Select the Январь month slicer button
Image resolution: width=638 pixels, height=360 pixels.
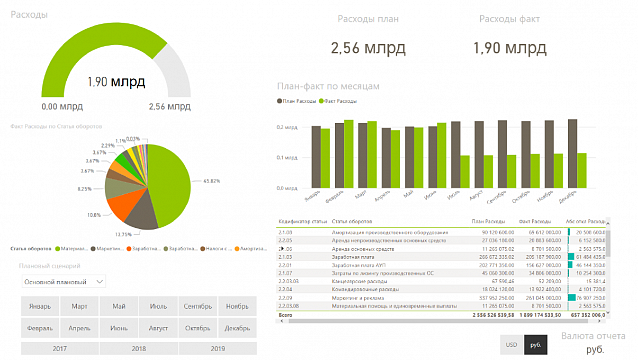pos(40,306)
